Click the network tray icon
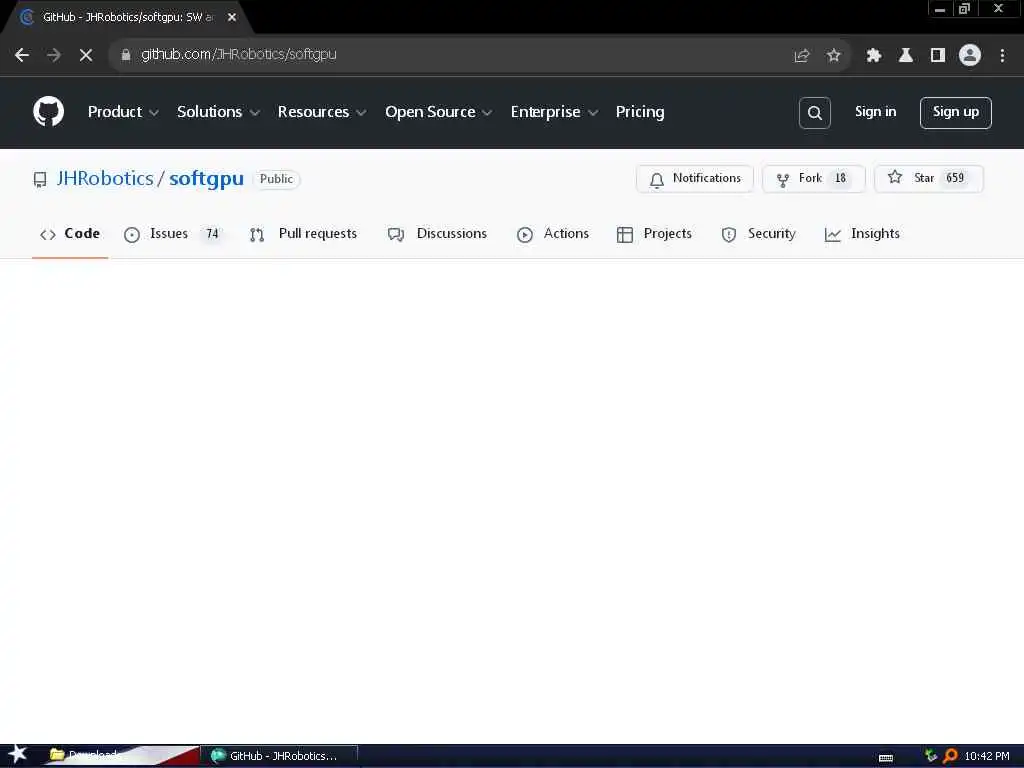This screenshot has height=768, width=1024. click(931, 756)
